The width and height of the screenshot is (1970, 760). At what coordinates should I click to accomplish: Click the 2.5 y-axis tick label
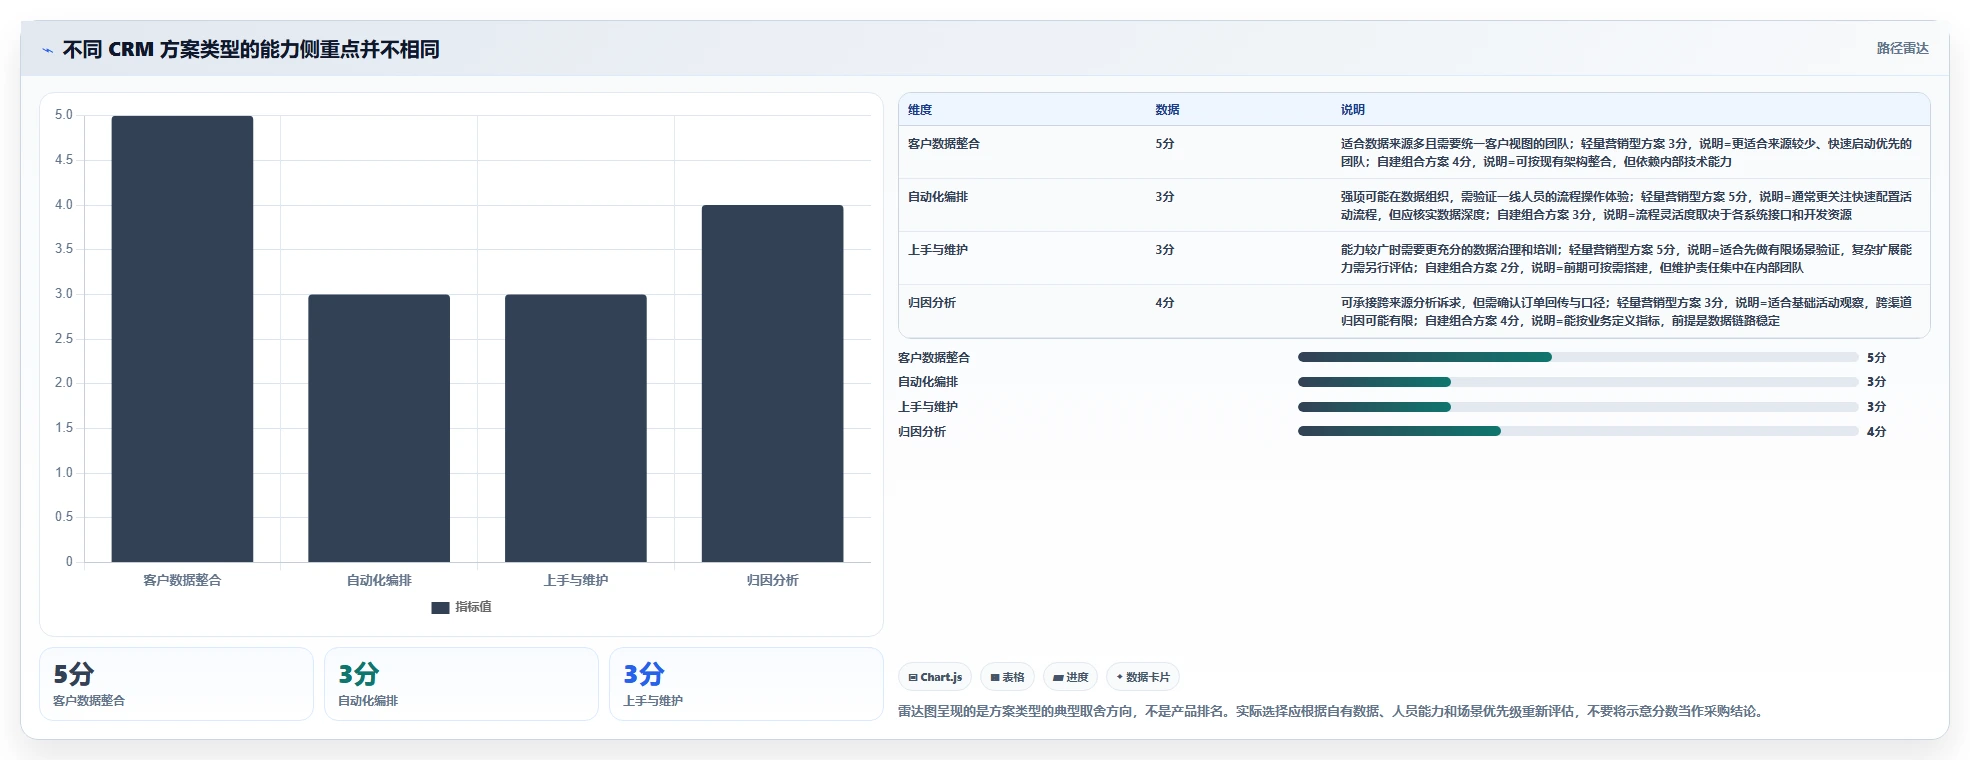pyautogui.click(x=64, y=339)
